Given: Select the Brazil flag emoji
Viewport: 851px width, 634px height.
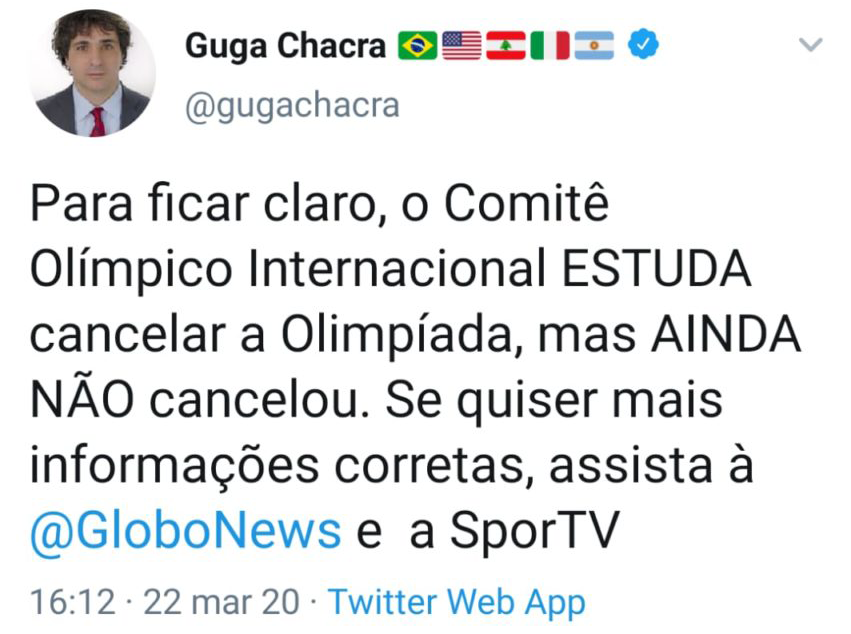Looking at the screenshot, I should [418, 43].
